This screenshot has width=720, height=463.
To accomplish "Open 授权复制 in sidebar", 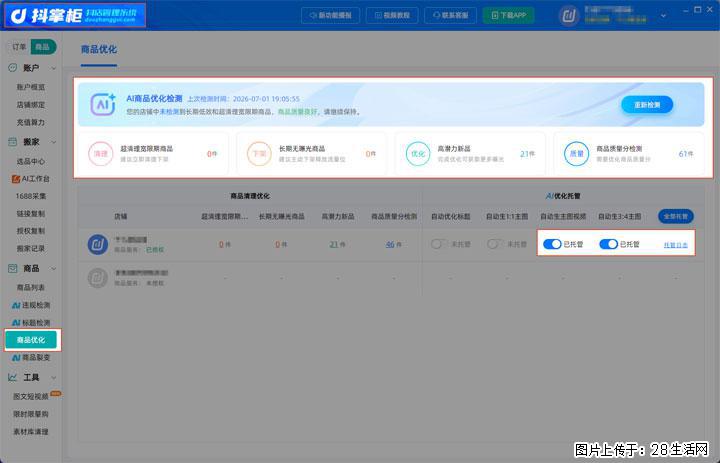I will (x=31, y=231).
